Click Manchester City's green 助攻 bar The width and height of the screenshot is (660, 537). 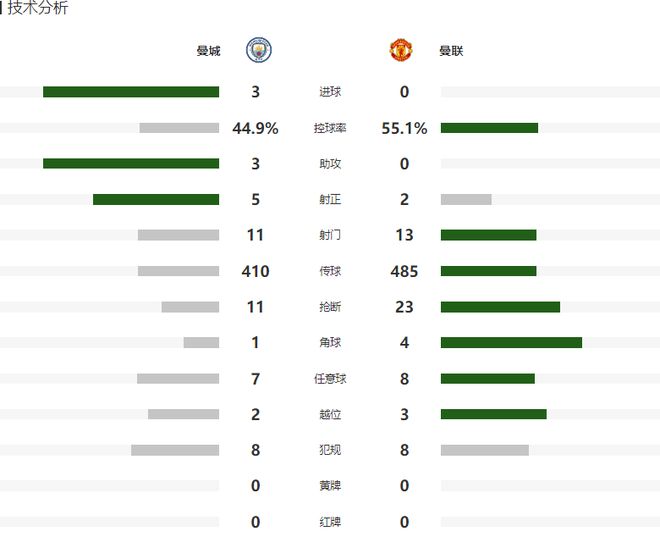point(131,163)
